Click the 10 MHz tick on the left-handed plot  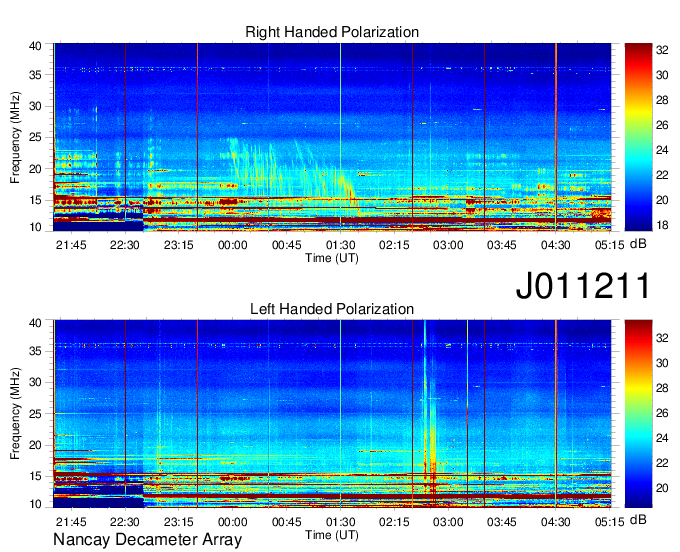(35, 504)
